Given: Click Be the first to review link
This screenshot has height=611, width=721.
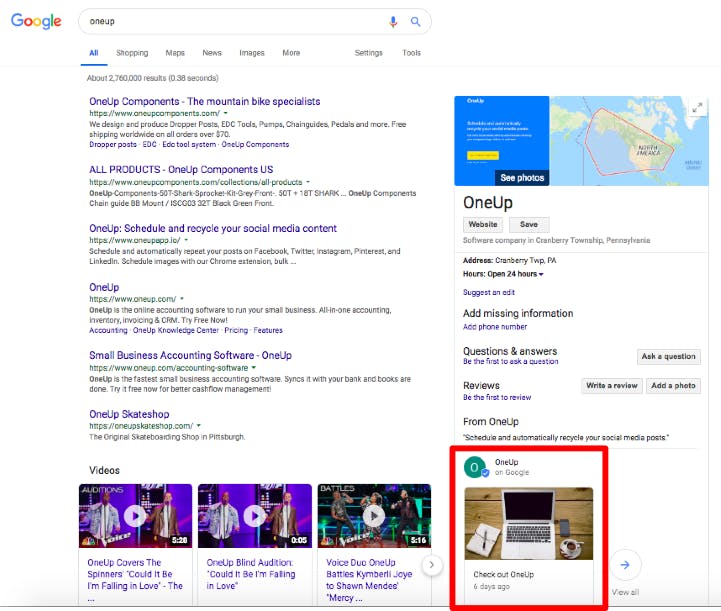Looking at the screenshot, I should point(497,397).
